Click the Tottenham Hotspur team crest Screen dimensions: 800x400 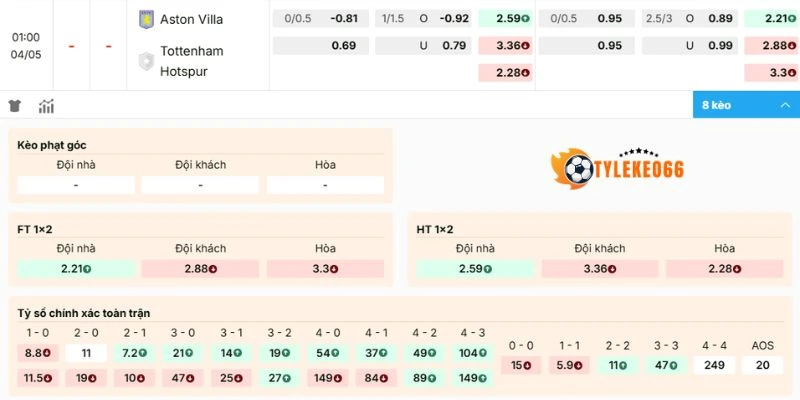[x=145, y=61]
